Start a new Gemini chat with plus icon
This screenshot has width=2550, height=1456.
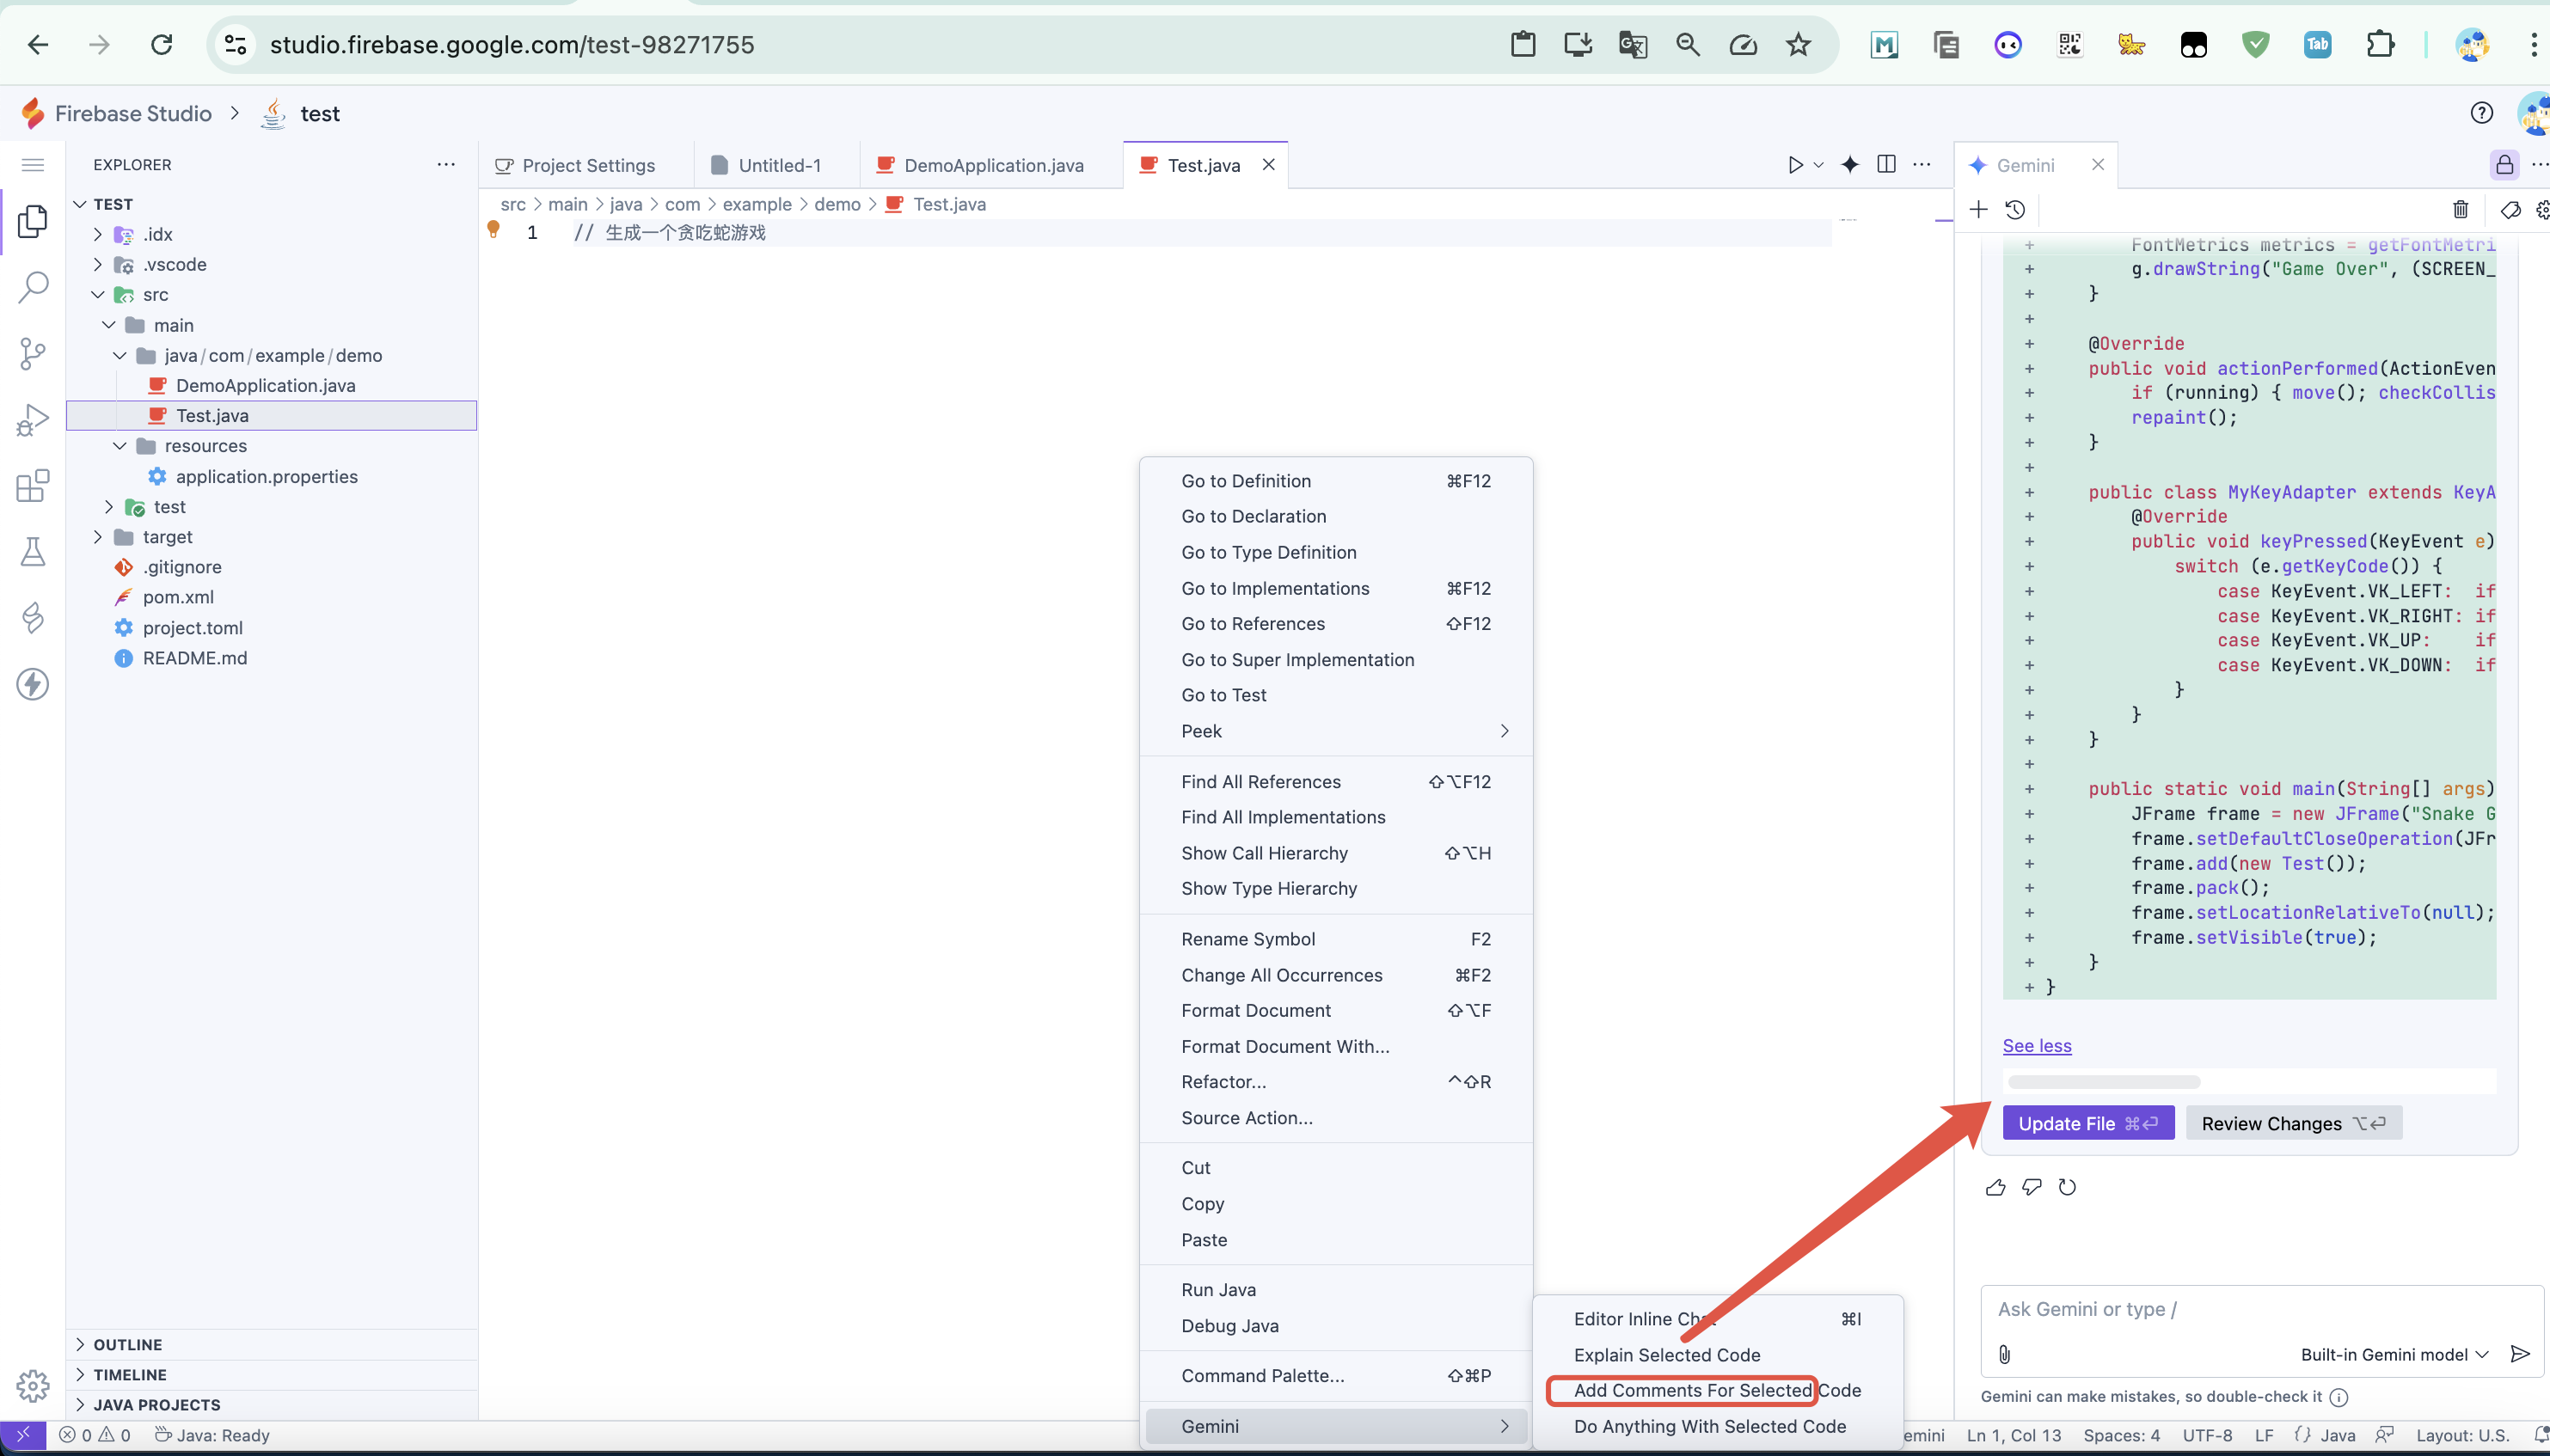click(1978, 209)
